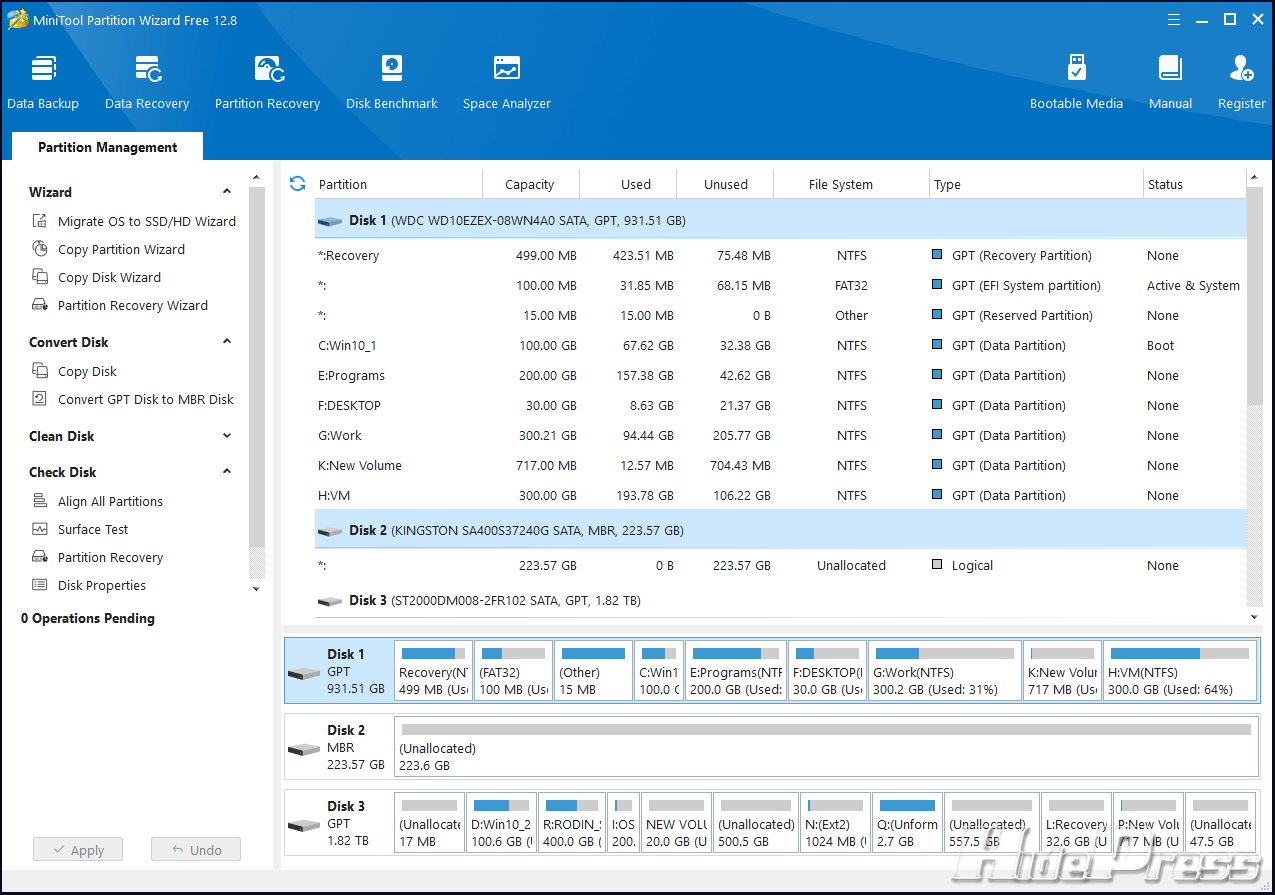Open Convert GPT Disk to MBR Disk

click(x=145, y=400)
